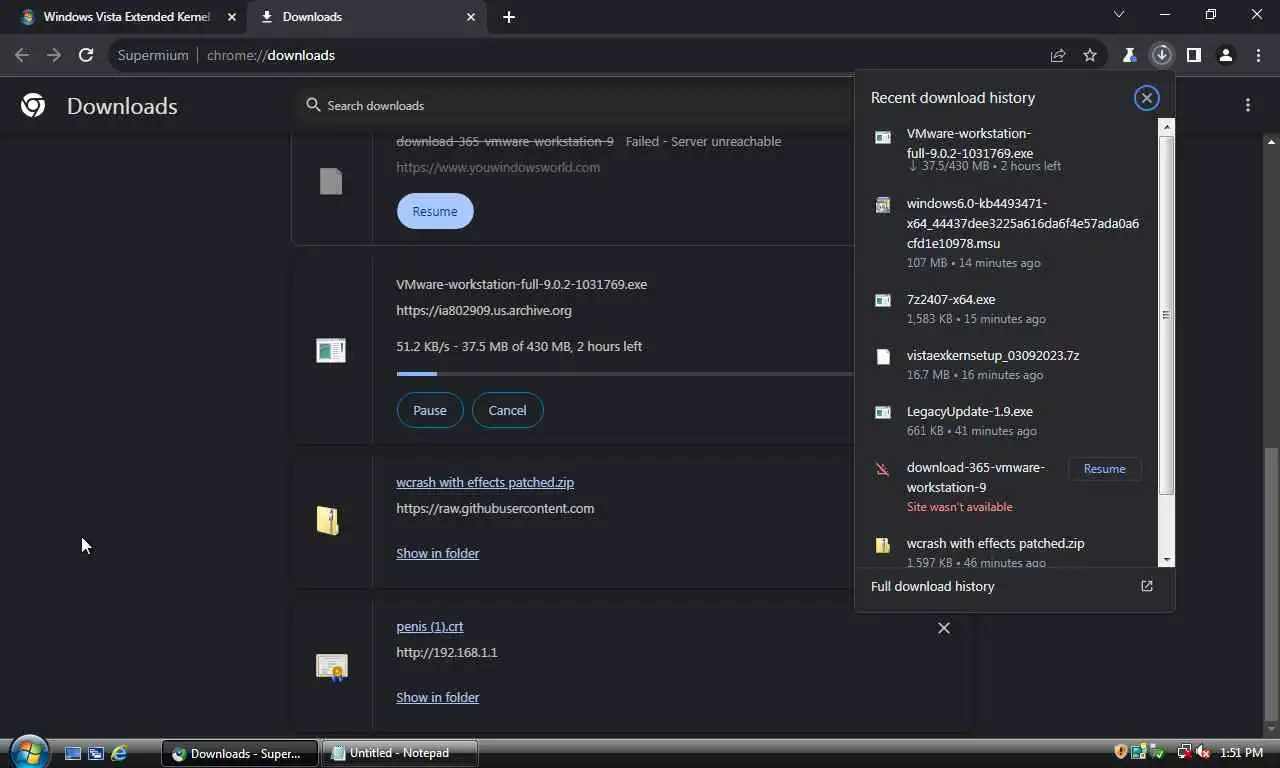Click the VMware exe file icon in list
This screenshot has height=768, width=1280.
(x=331, y=350)
